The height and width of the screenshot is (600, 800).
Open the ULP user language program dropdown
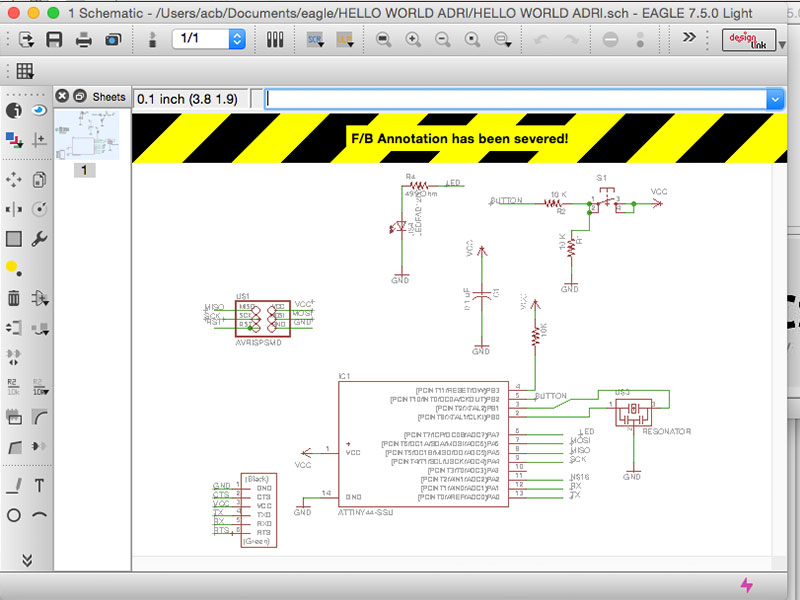tap(345, 39)
